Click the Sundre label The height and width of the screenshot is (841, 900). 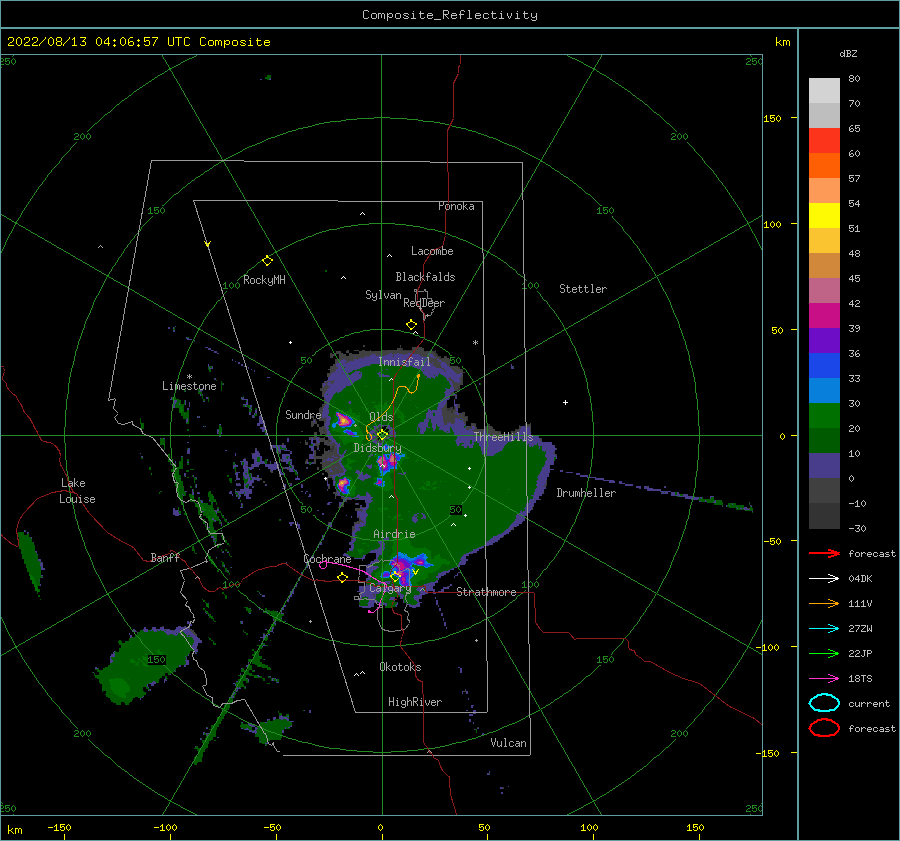click(303, 414)
